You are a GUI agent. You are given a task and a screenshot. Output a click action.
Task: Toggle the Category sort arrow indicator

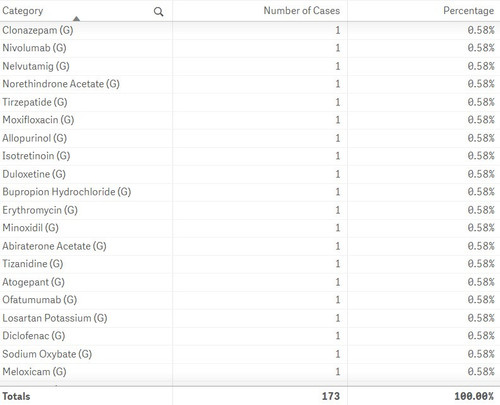[76, 19]
